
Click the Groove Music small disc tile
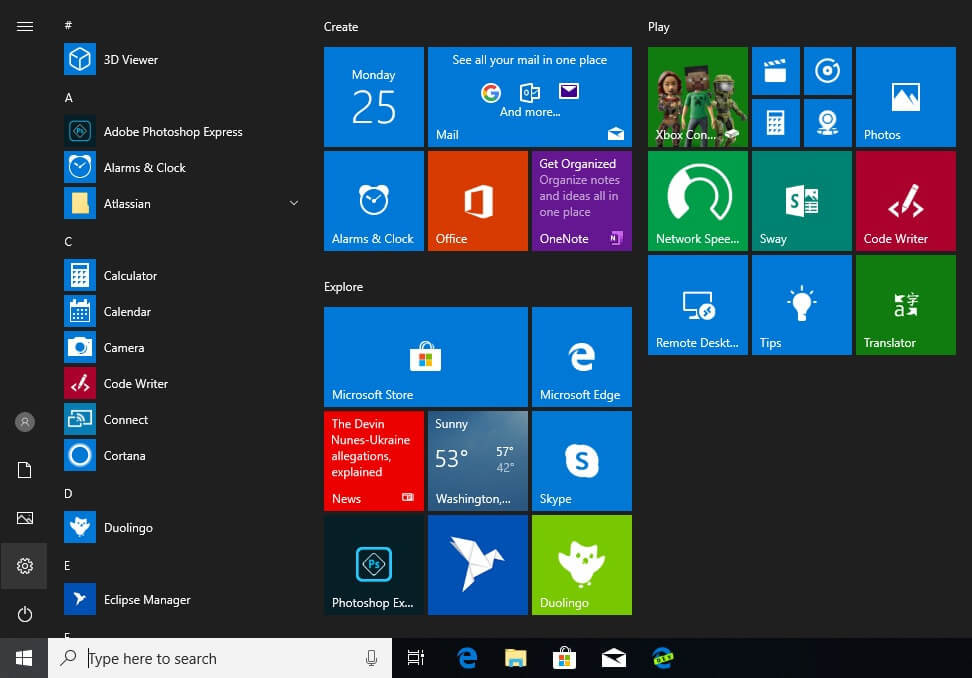[827, 71]
